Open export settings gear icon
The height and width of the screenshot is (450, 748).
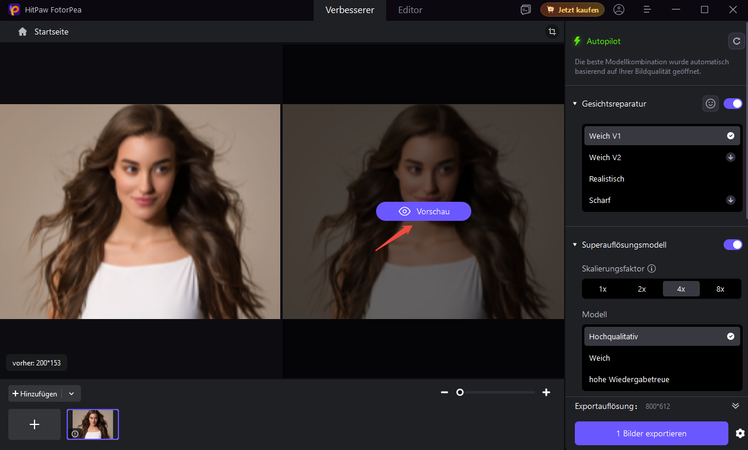tap(740, 433)
